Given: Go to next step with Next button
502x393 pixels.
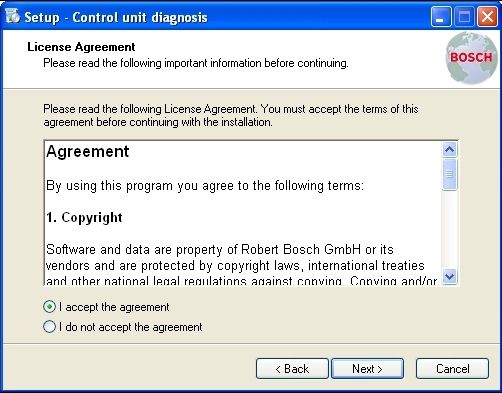Looking at the screenshot, I should (367, 369).
